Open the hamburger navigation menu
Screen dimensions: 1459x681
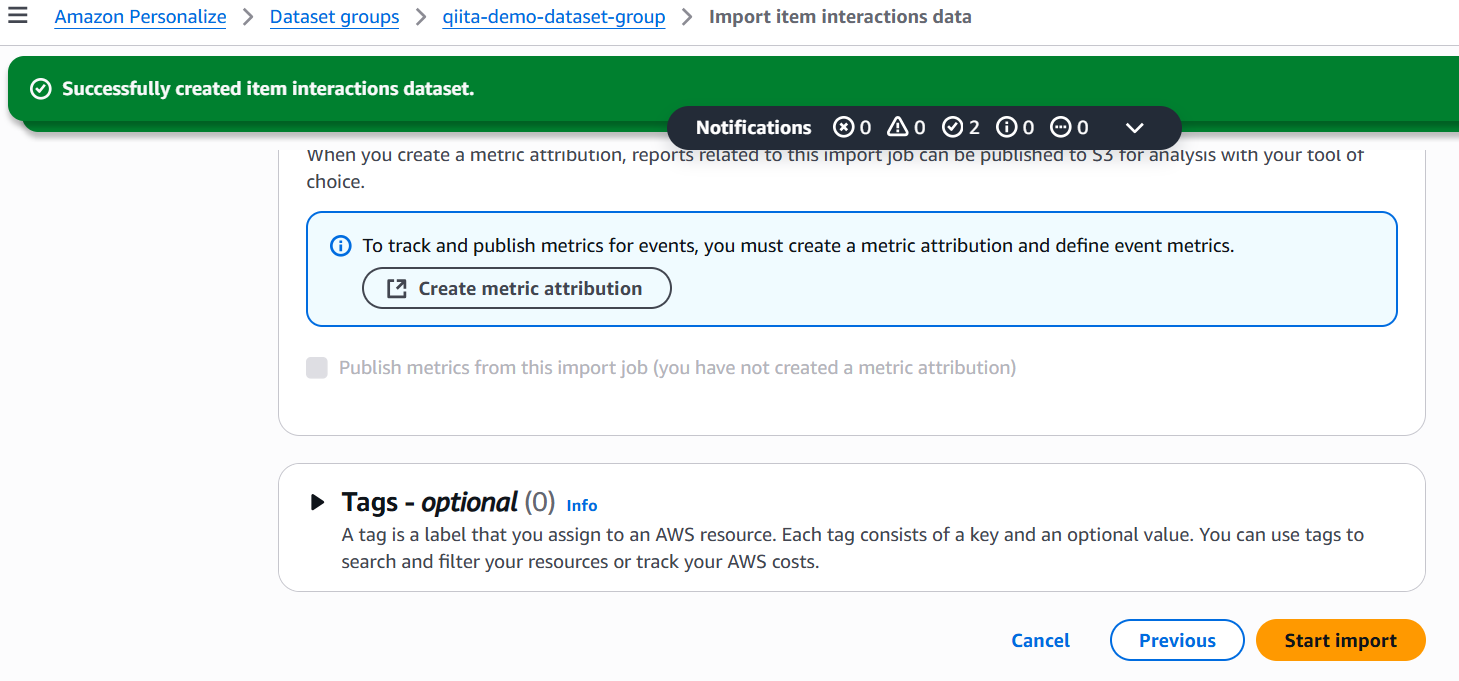tap(17, 16)
